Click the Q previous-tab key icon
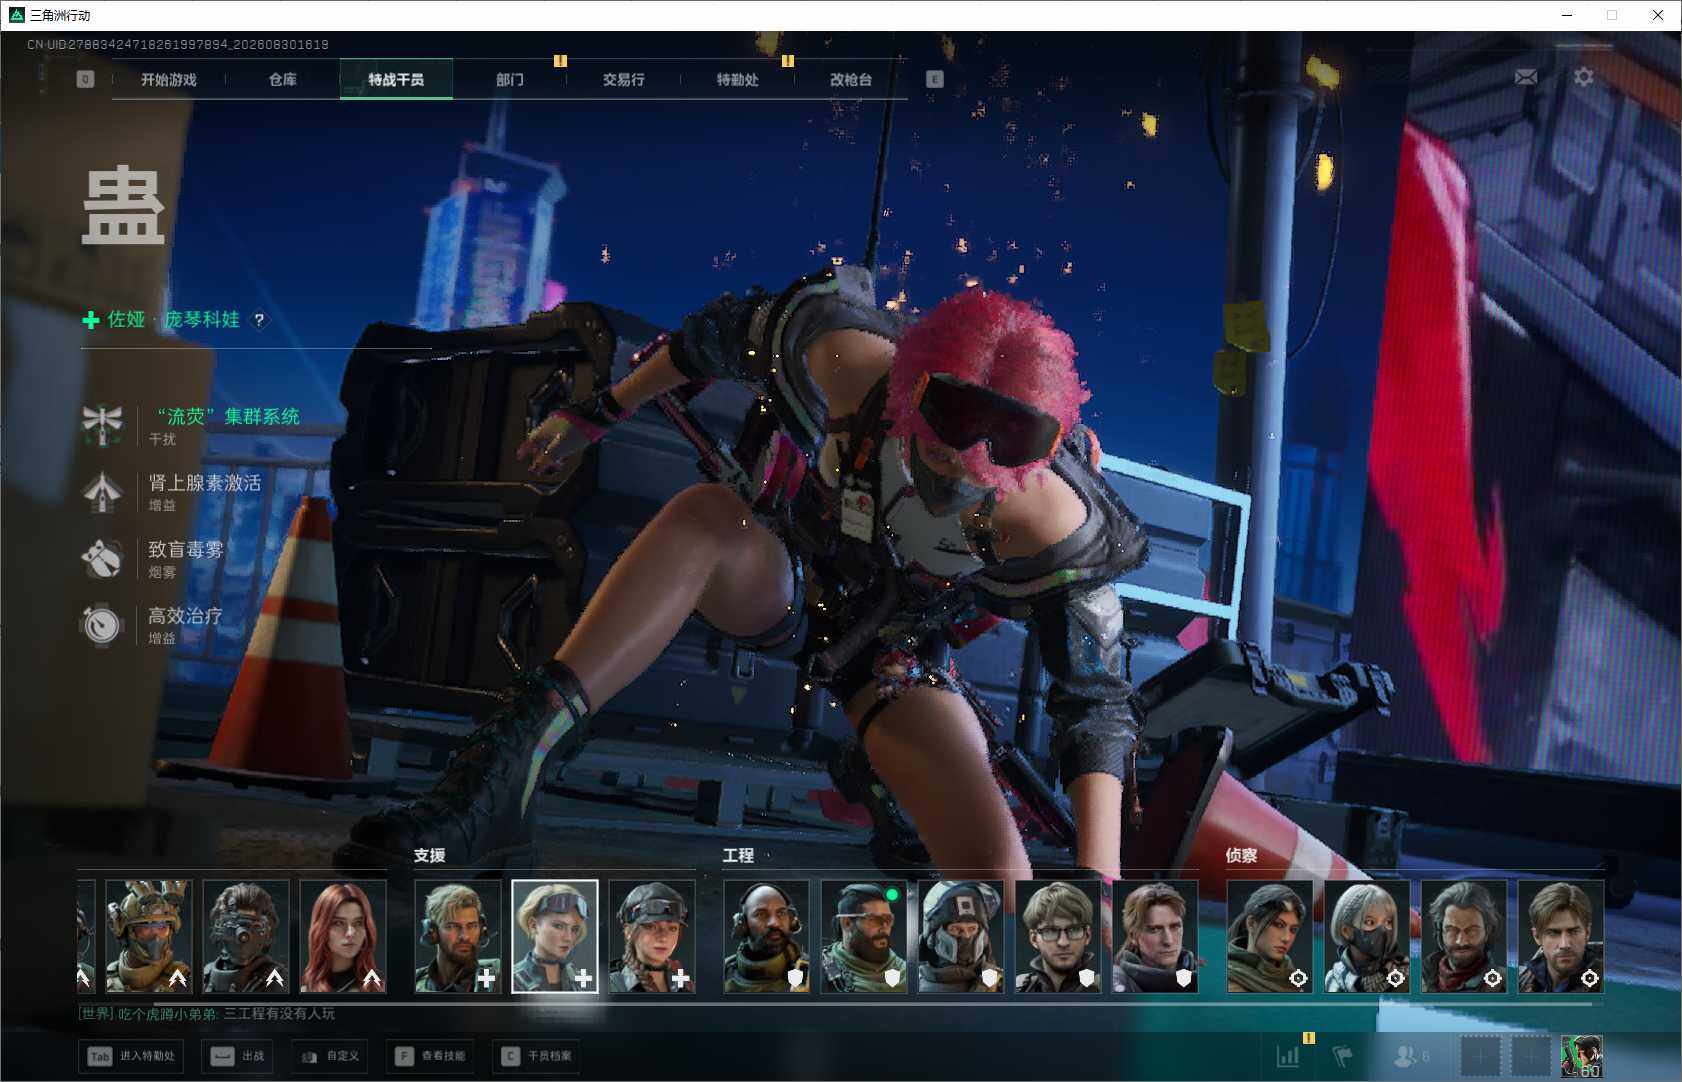The image size is (1682, 1082). pyautogui.click(x=85, y=79)
